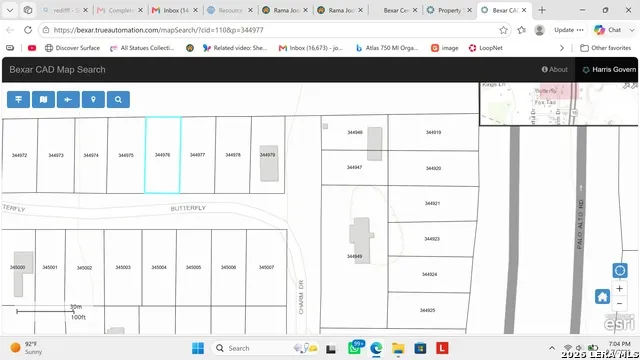Open the tab search dropdown arrow
This screenshot has height=360, width=640.
(10, 10)
